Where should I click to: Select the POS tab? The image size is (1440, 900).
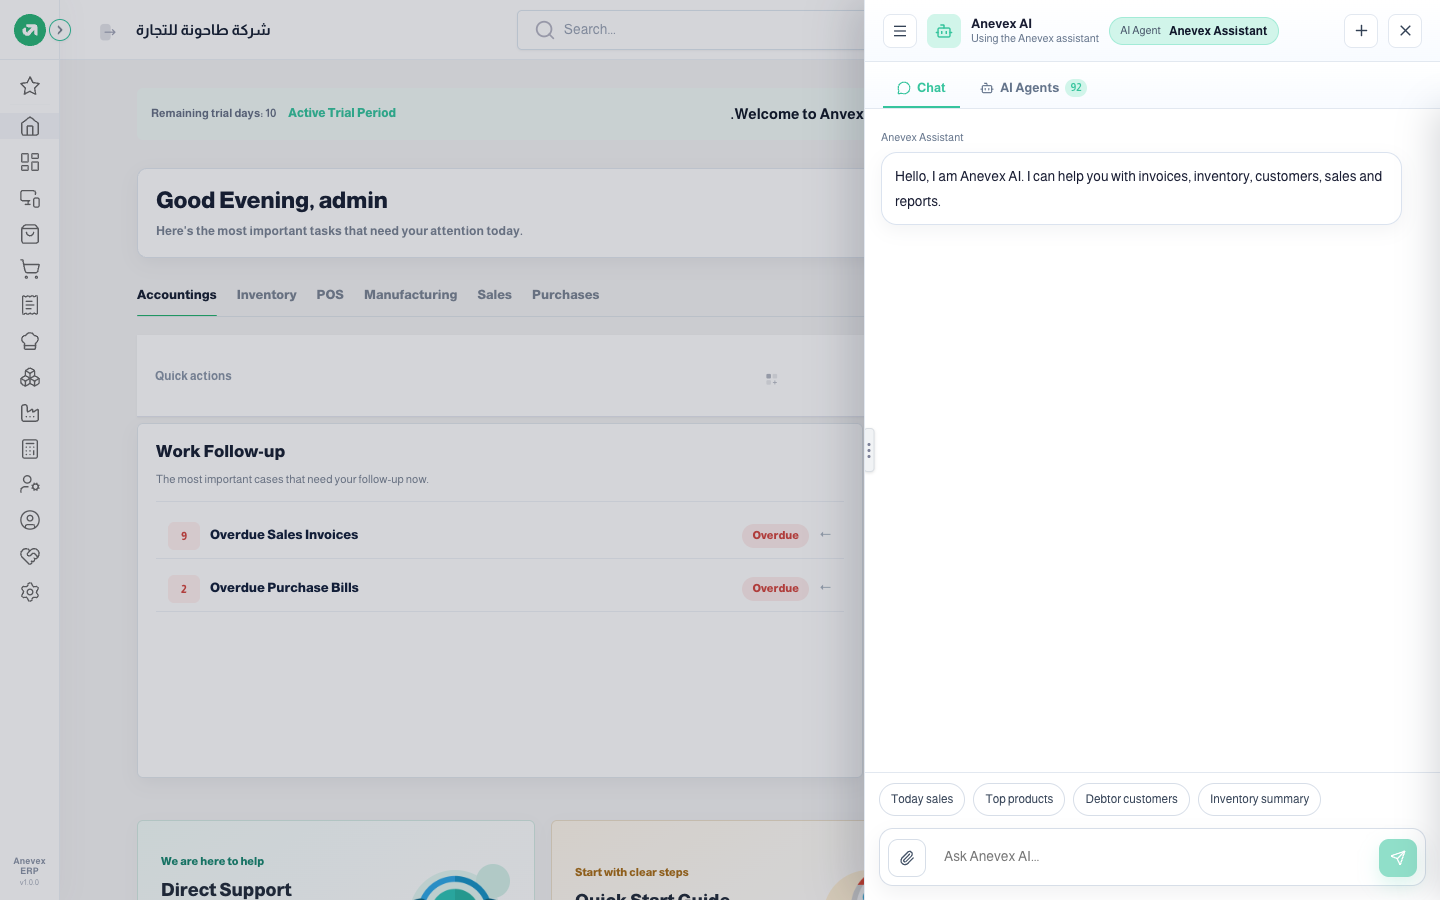(x=330, y=295)
